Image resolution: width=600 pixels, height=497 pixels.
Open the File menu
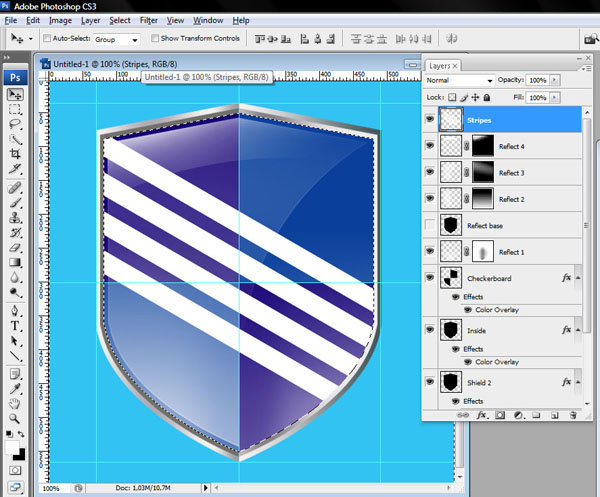(x=11, y=20)
